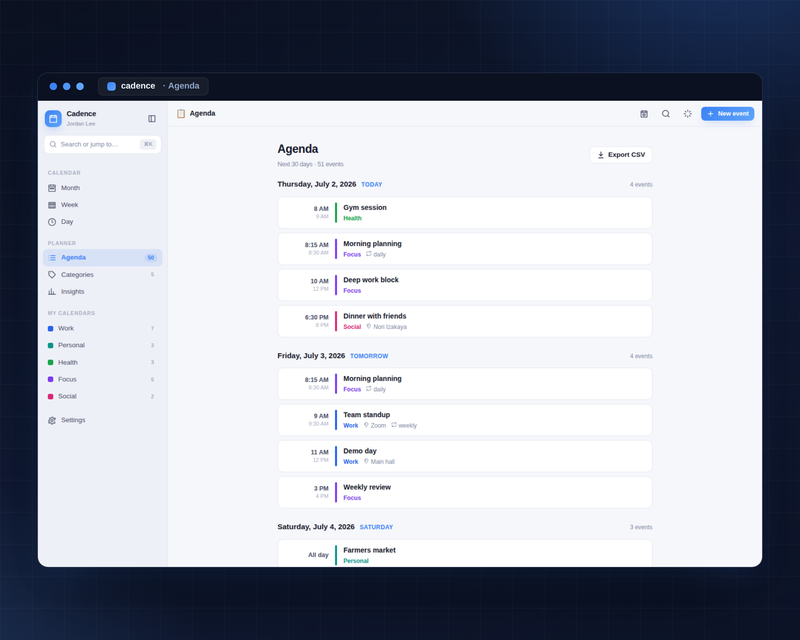Open the Farmers market all-day event
Screen dimensions: 800x640
[x=465, y=553]
